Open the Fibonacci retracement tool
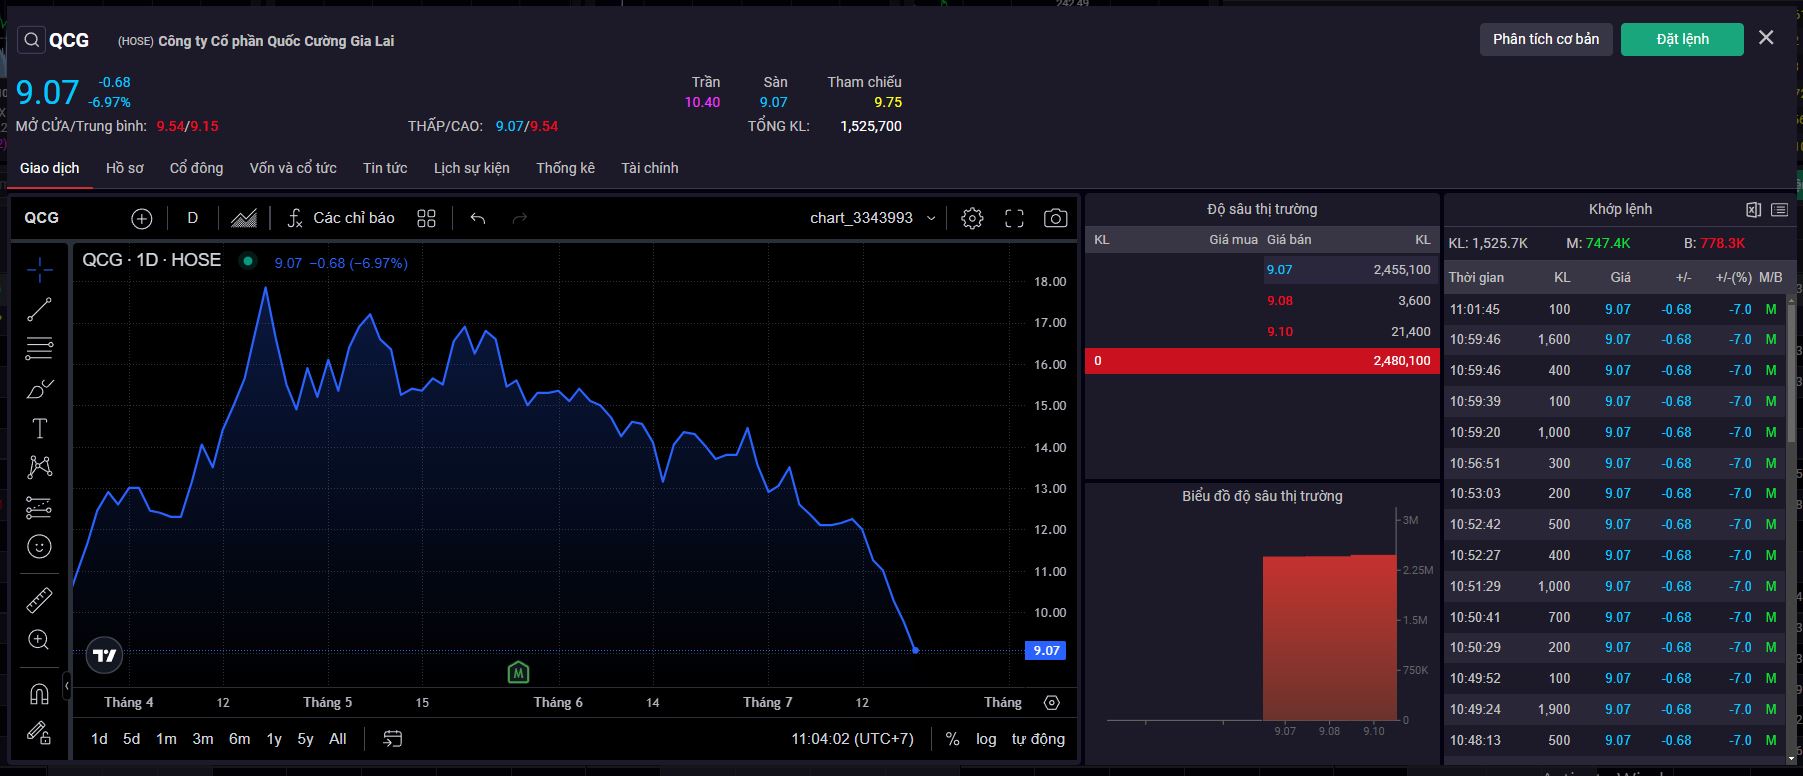This screenshot has width=1803, height=776. 40,349
